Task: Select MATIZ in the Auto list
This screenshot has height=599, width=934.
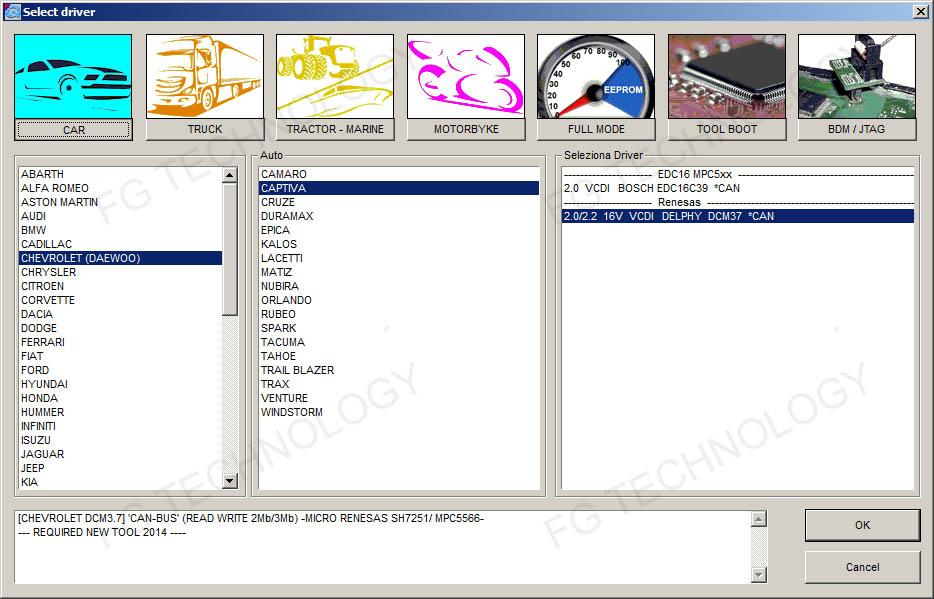Action: click(399, 272)
